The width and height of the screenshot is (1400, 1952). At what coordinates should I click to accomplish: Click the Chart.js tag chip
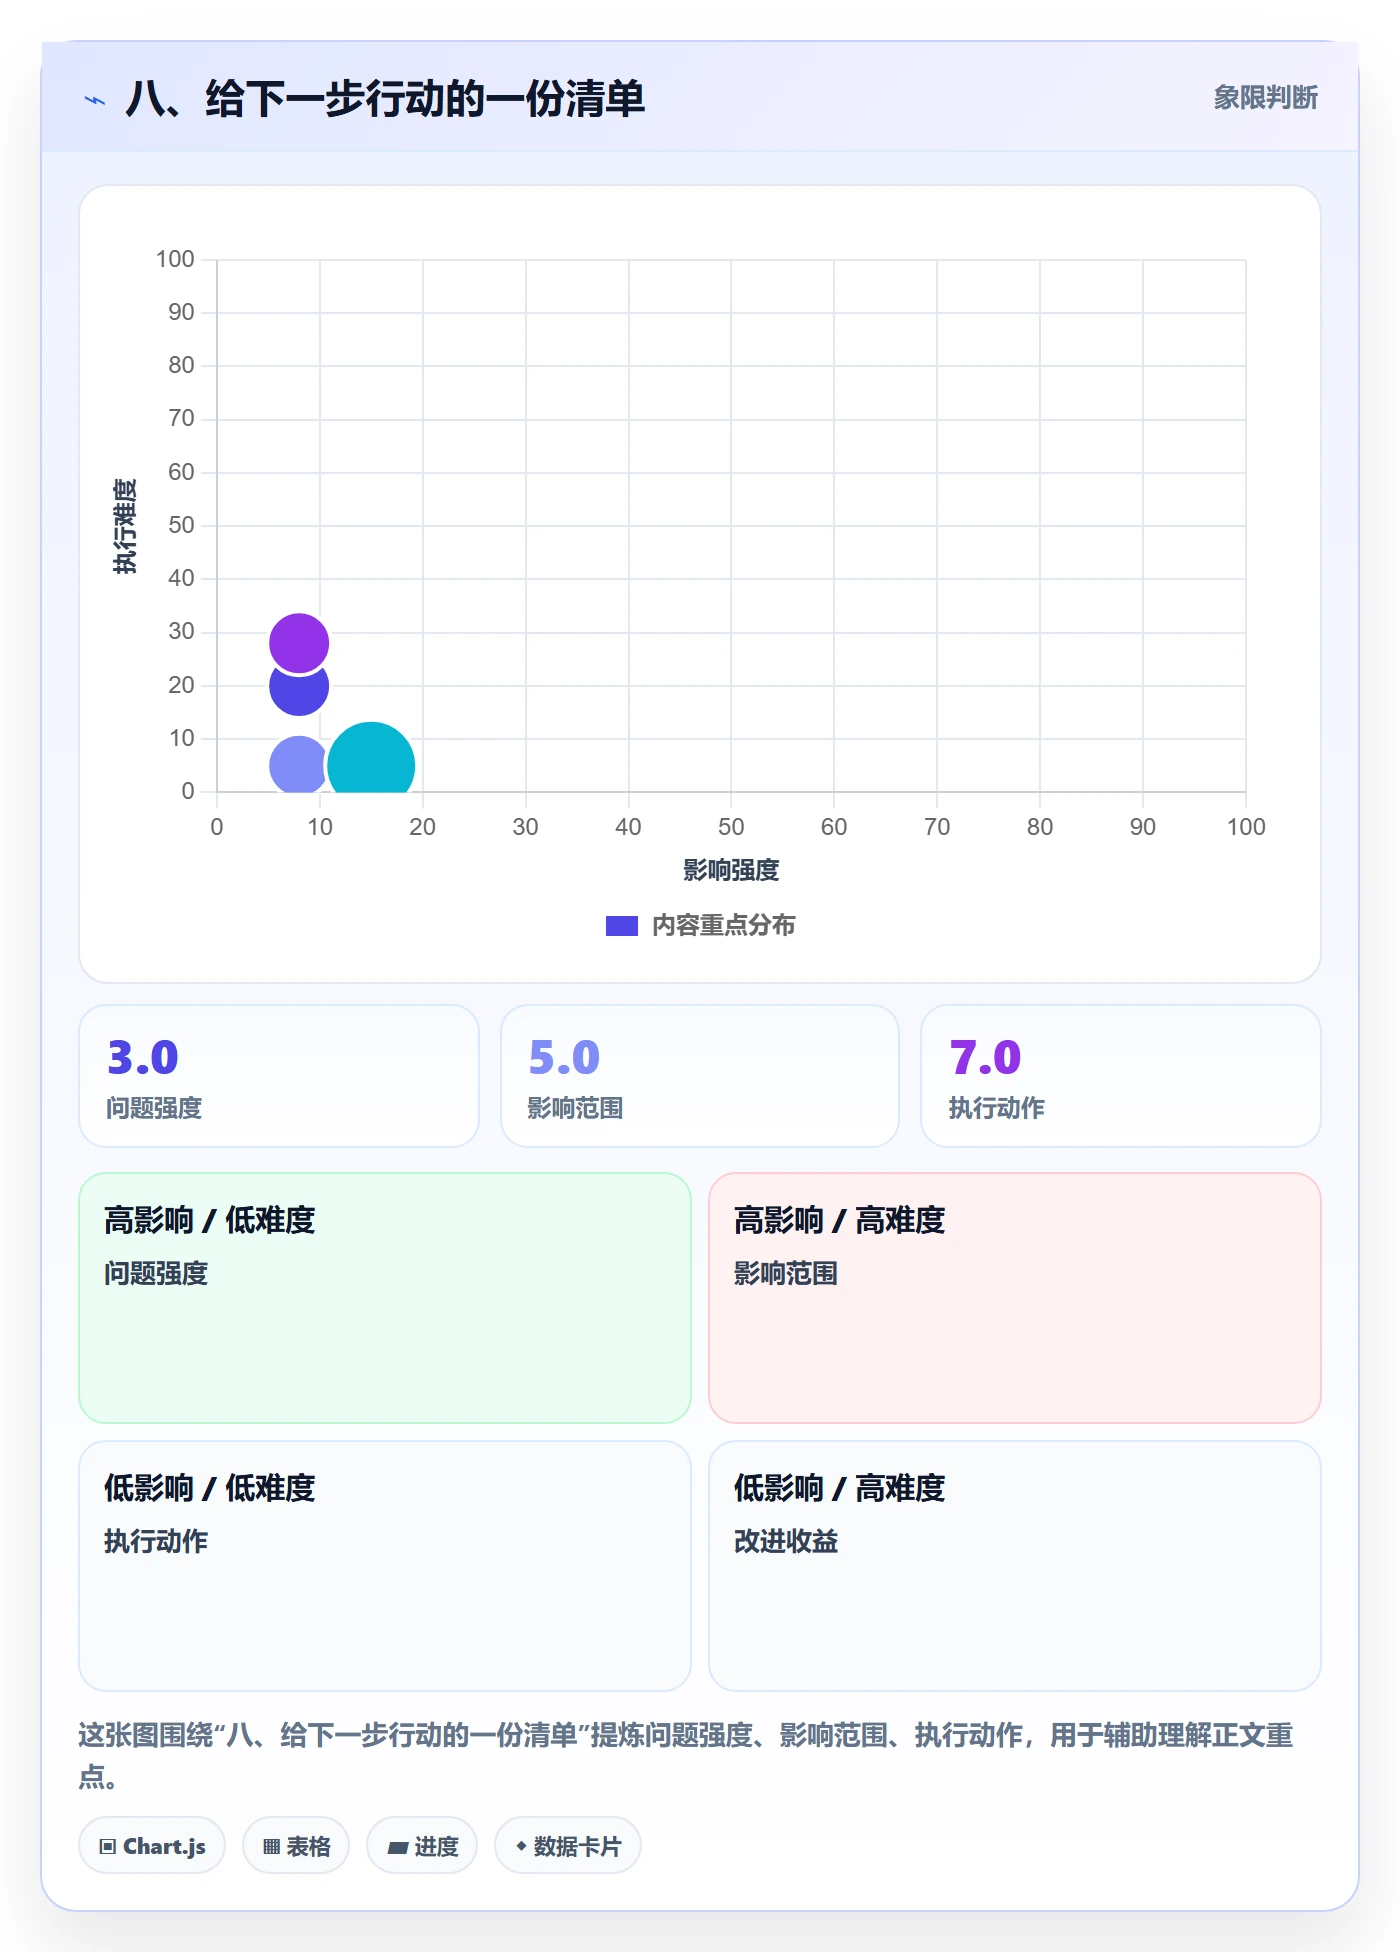click(152, 1846)
